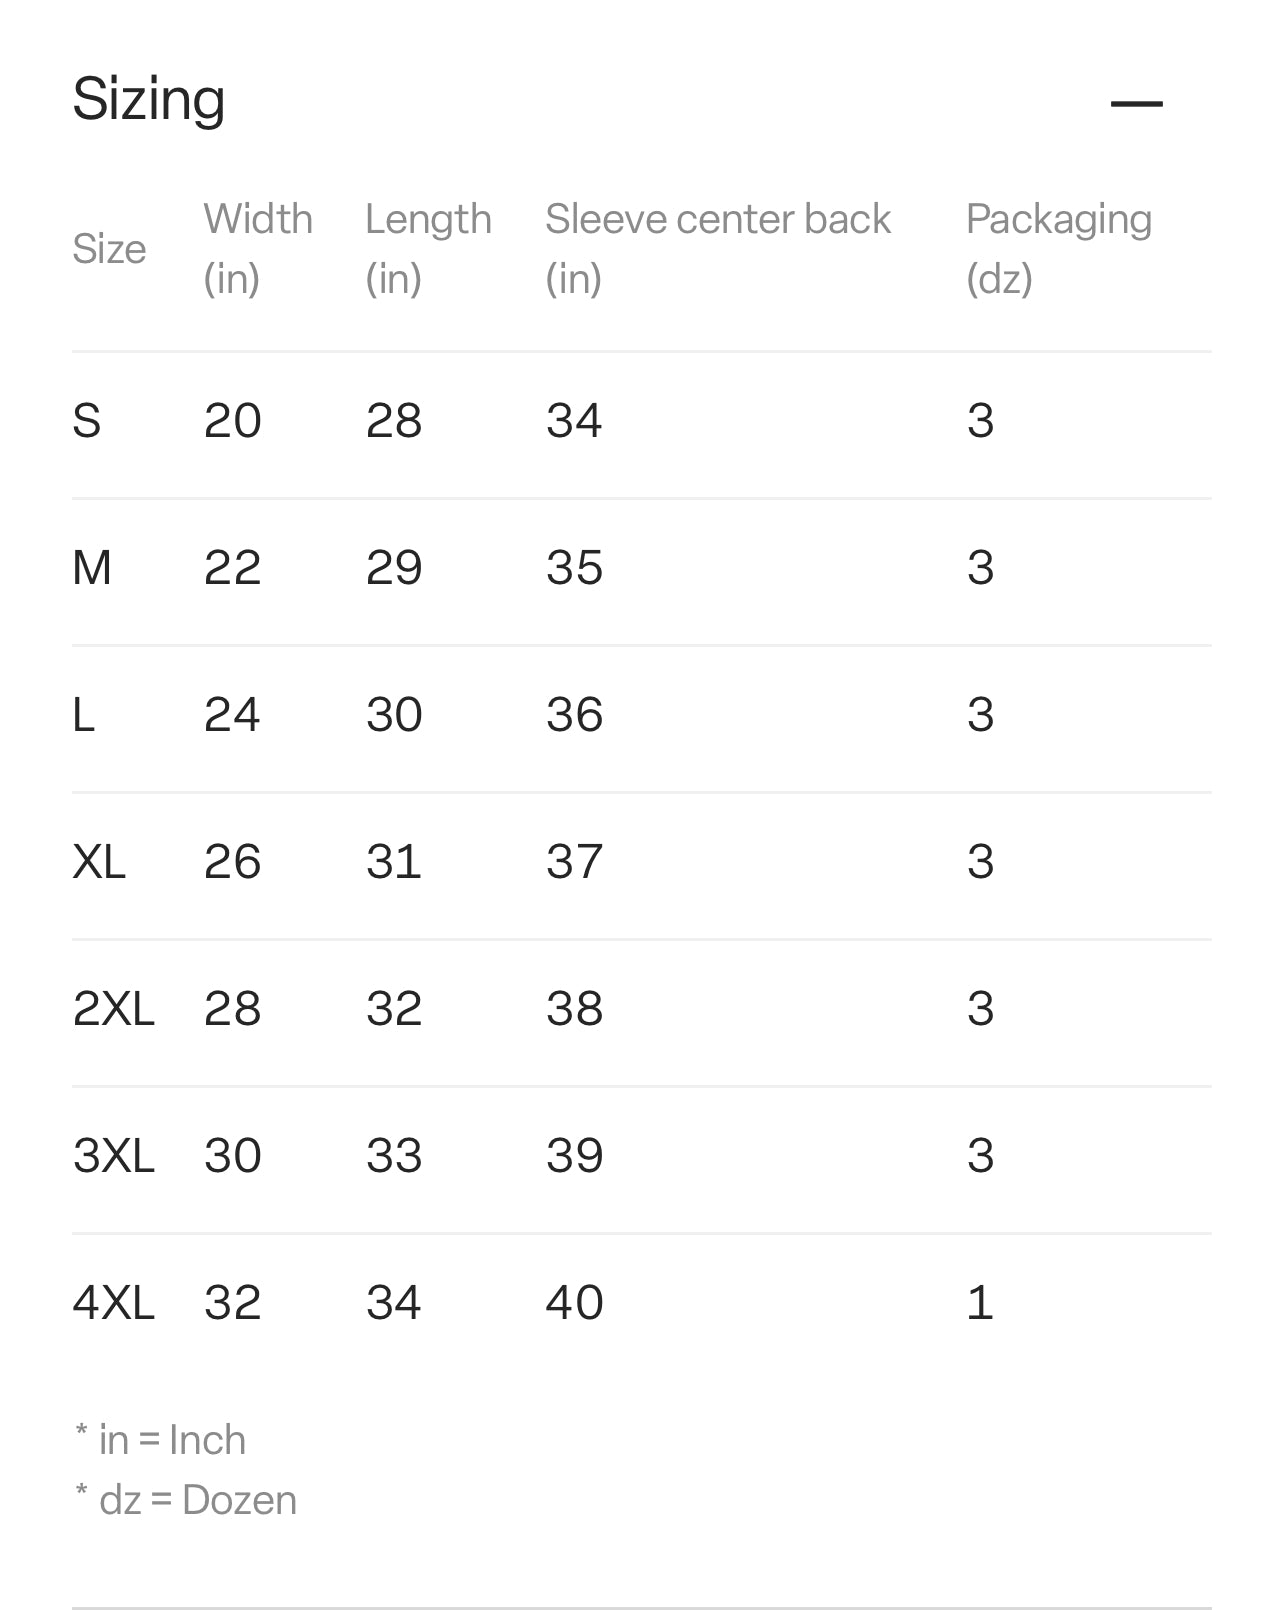The width and height of the screenshot is (1284, 1610).
Task: Click the length value 31 for XL
Action: 393,862
